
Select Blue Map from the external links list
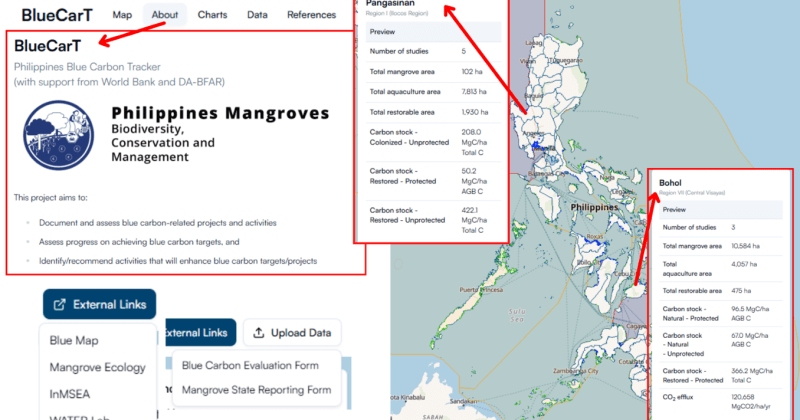tap(74, 340)
